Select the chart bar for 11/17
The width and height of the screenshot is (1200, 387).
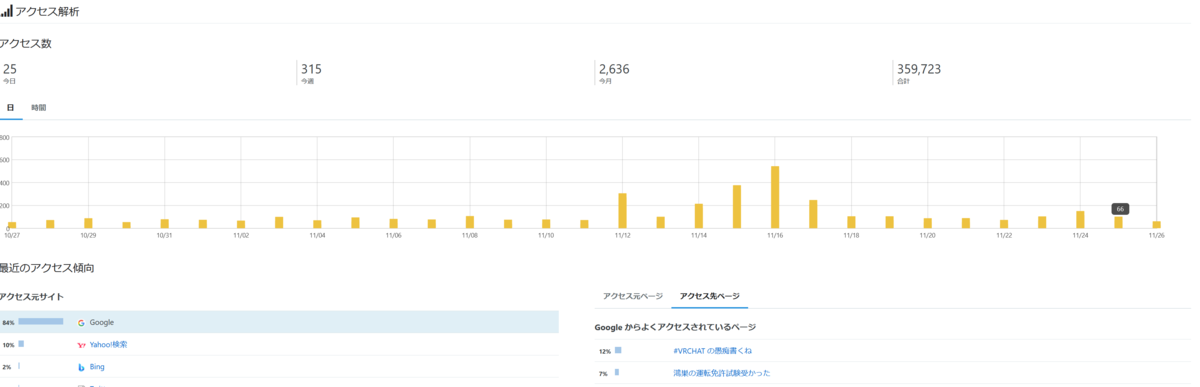tap(813, 214)
